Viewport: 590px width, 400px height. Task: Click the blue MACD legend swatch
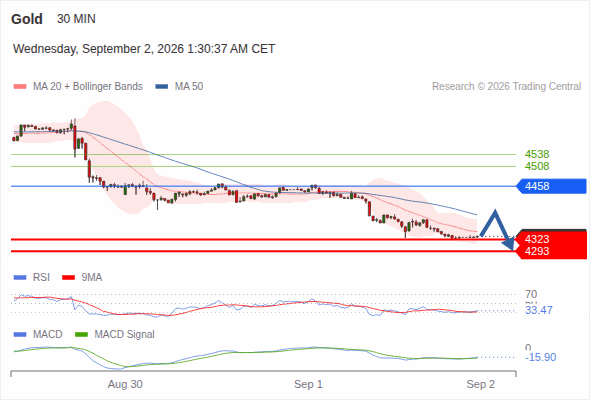20,335
